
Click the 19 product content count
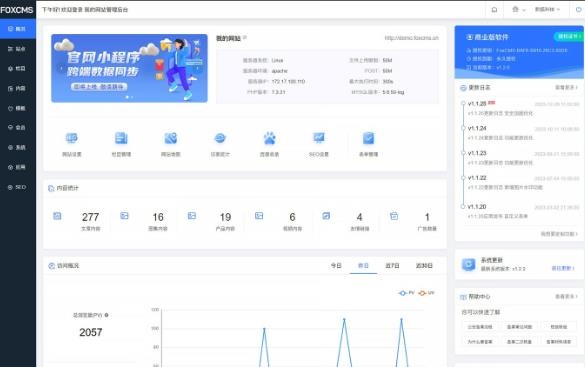(x=225, y=217)
